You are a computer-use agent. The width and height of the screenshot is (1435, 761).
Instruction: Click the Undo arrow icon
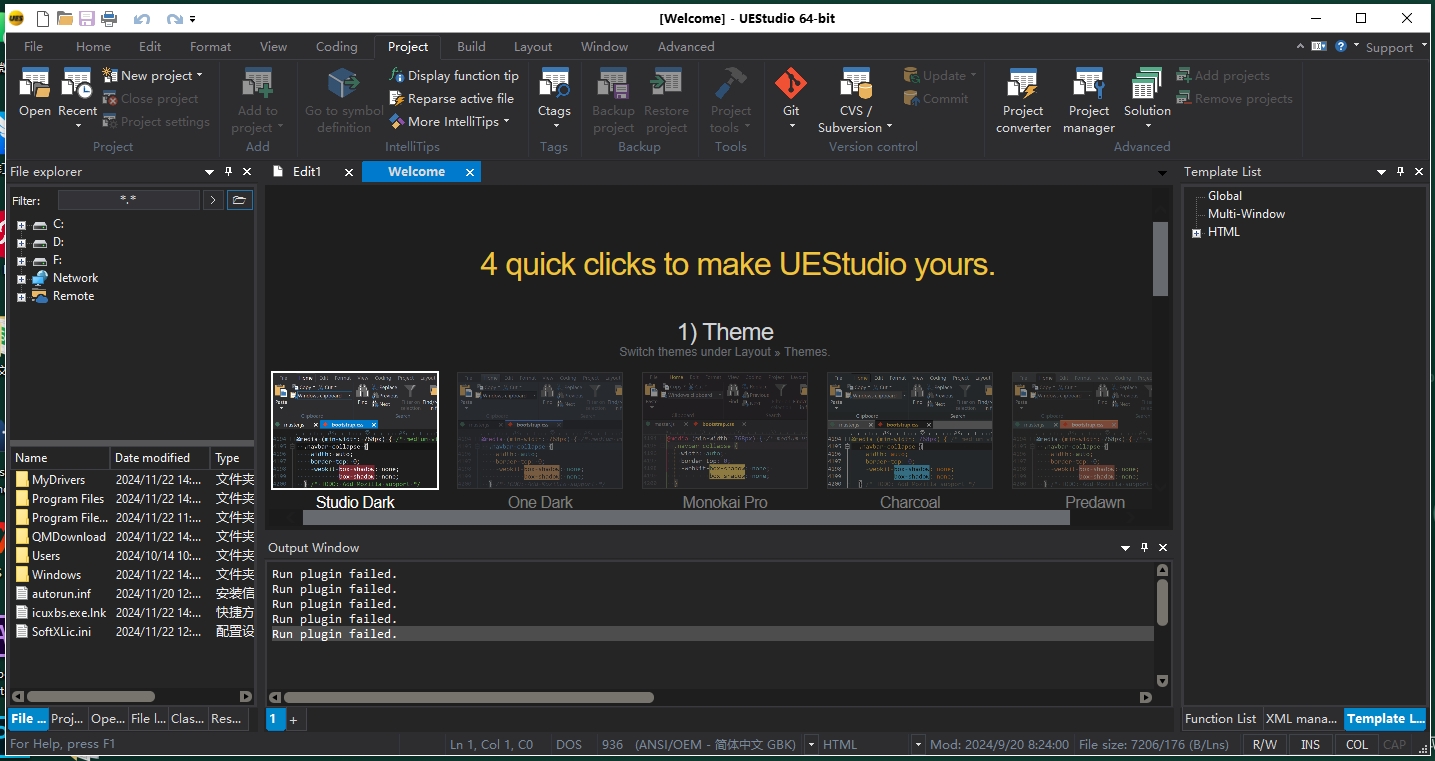(141, 19)
